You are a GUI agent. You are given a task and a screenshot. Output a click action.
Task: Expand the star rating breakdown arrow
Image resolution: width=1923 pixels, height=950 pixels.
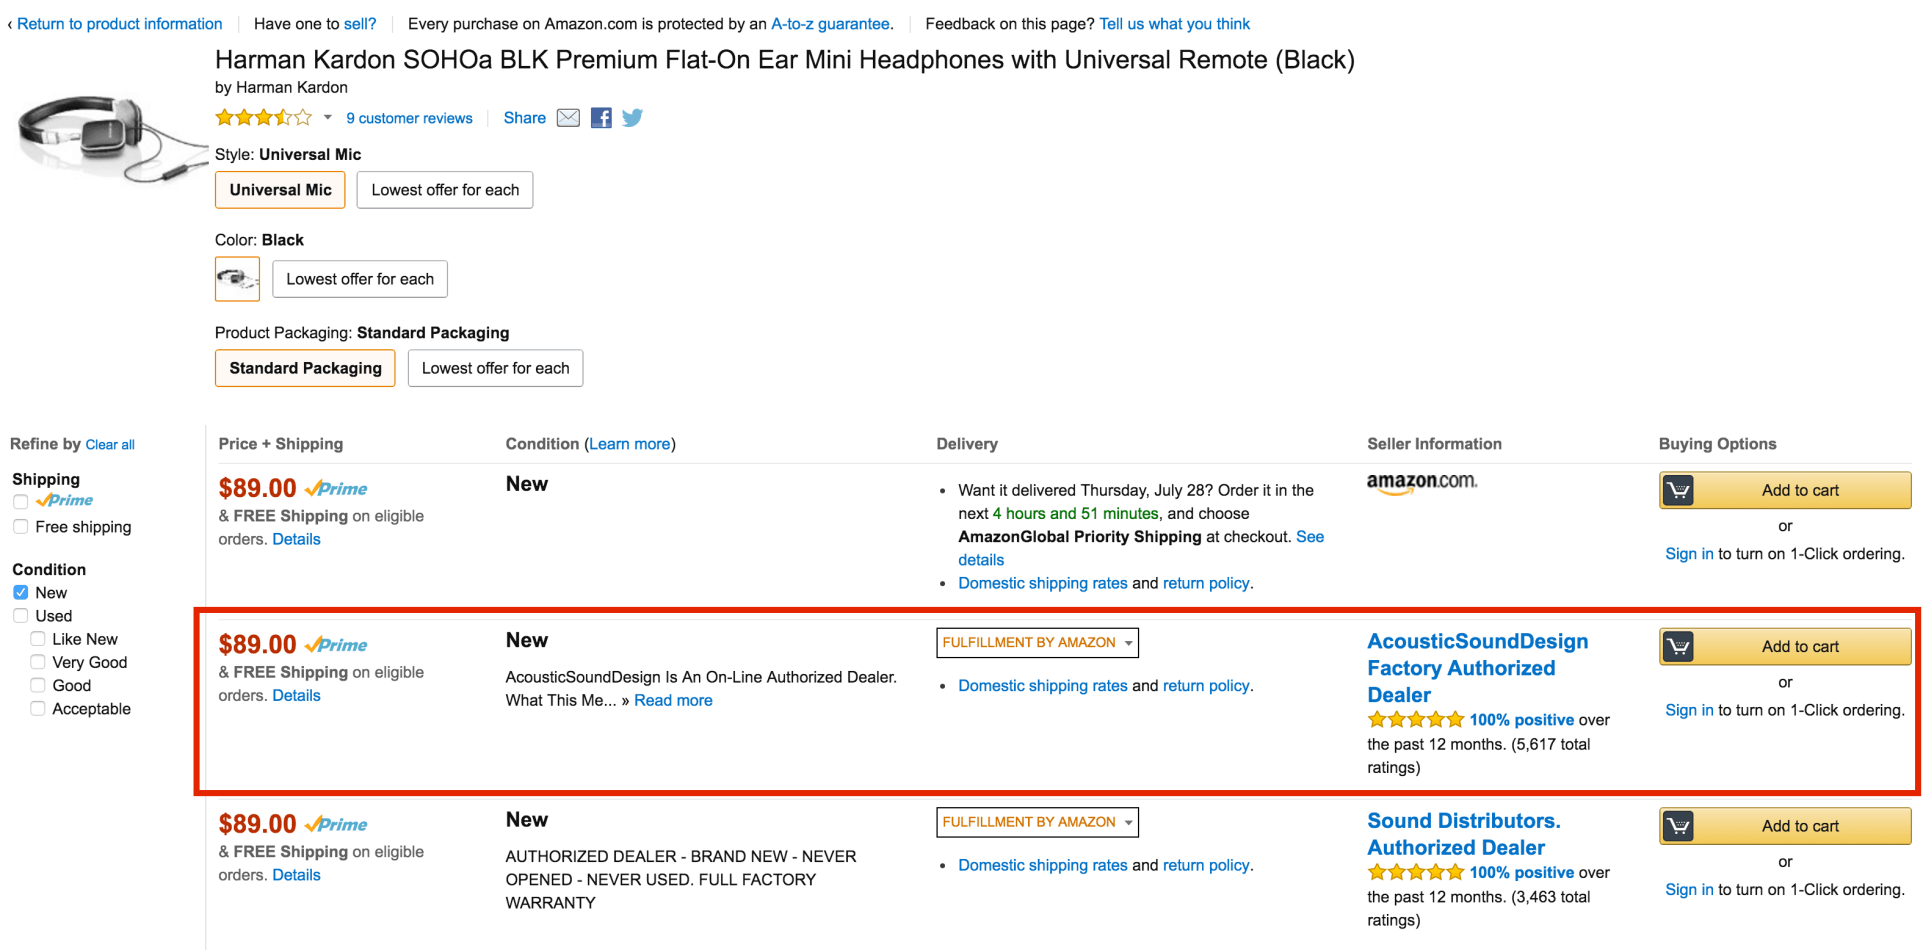click(327, 118)
